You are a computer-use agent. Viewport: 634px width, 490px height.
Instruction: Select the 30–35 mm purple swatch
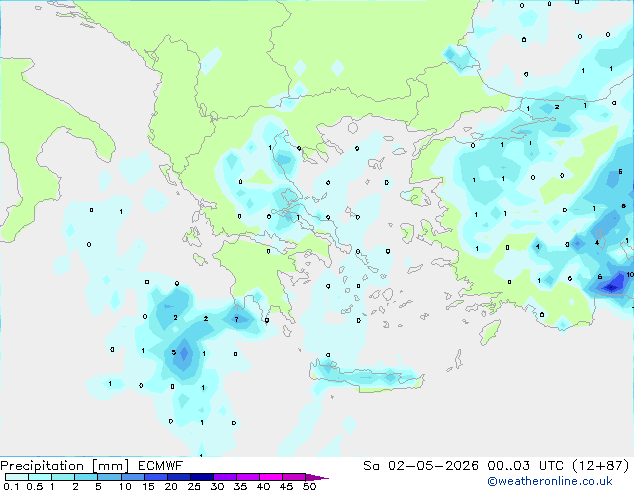224,477
